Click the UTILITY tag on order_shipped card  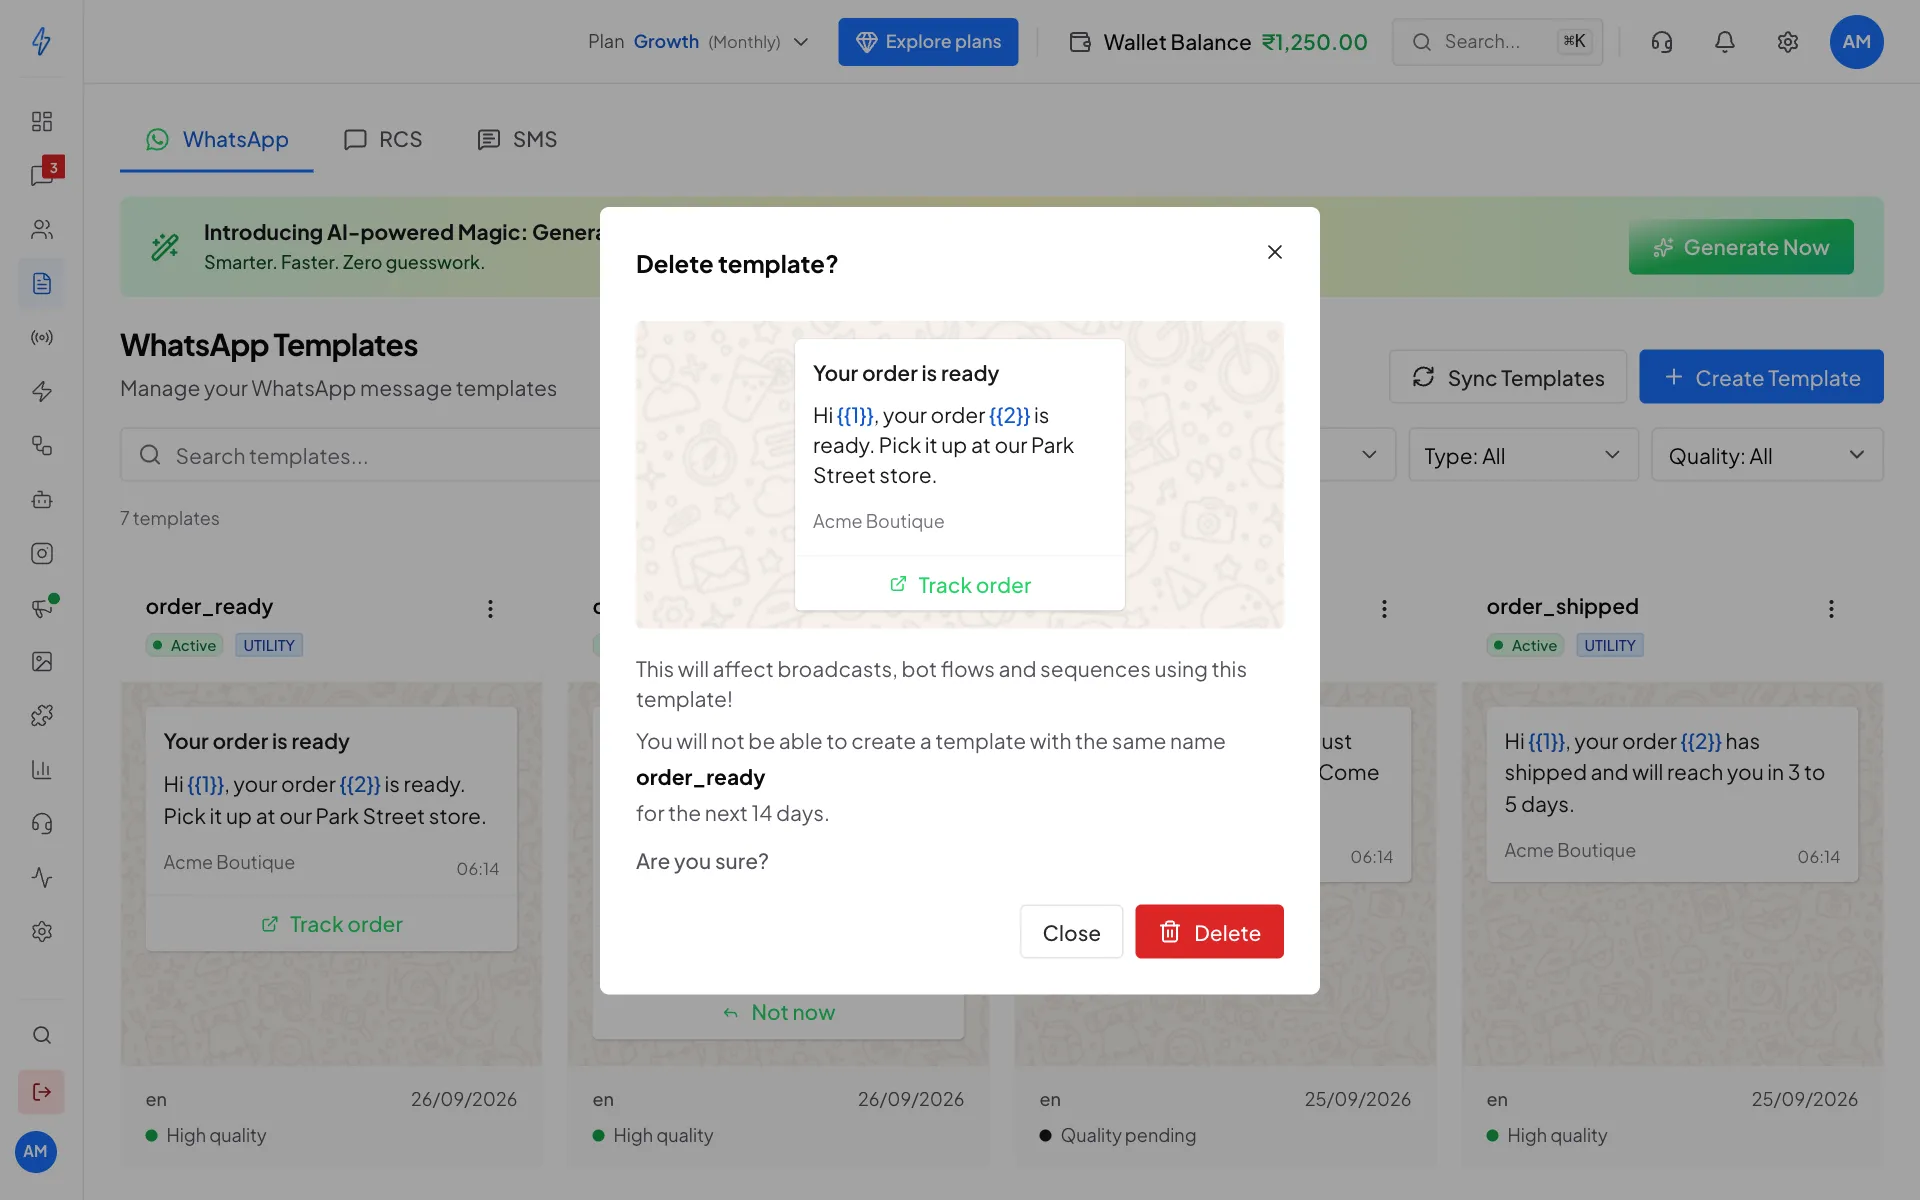(1610, 645)
